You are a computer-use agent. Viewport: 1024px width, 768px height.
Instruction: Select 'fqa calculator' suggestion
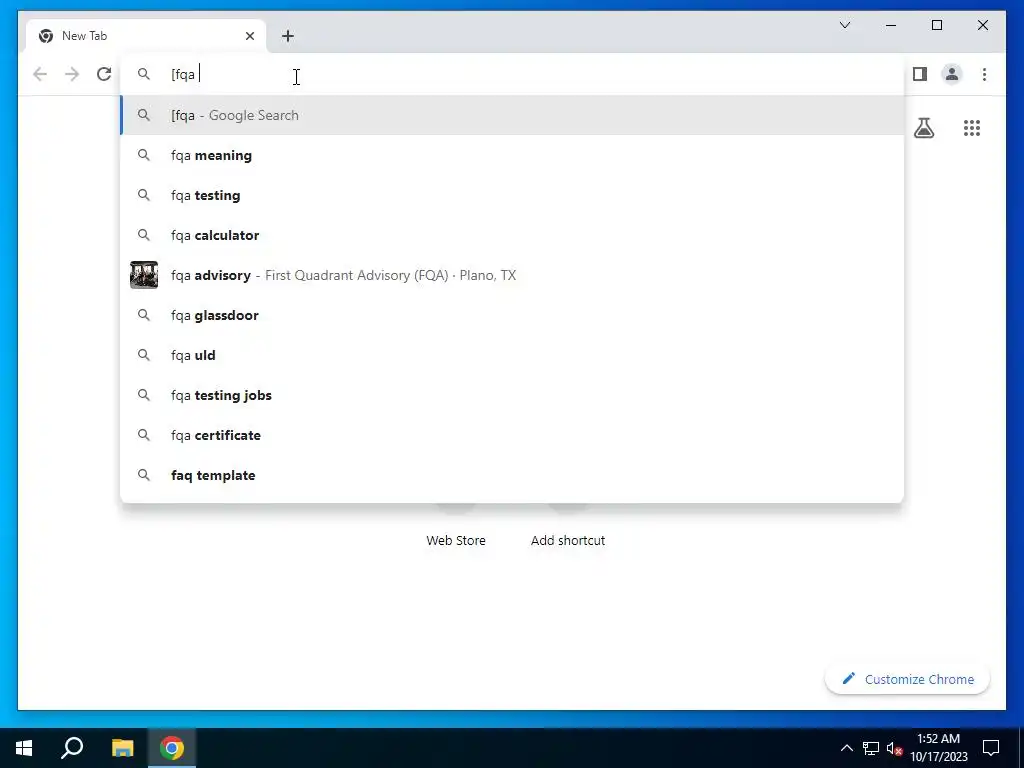coord(512,235)
